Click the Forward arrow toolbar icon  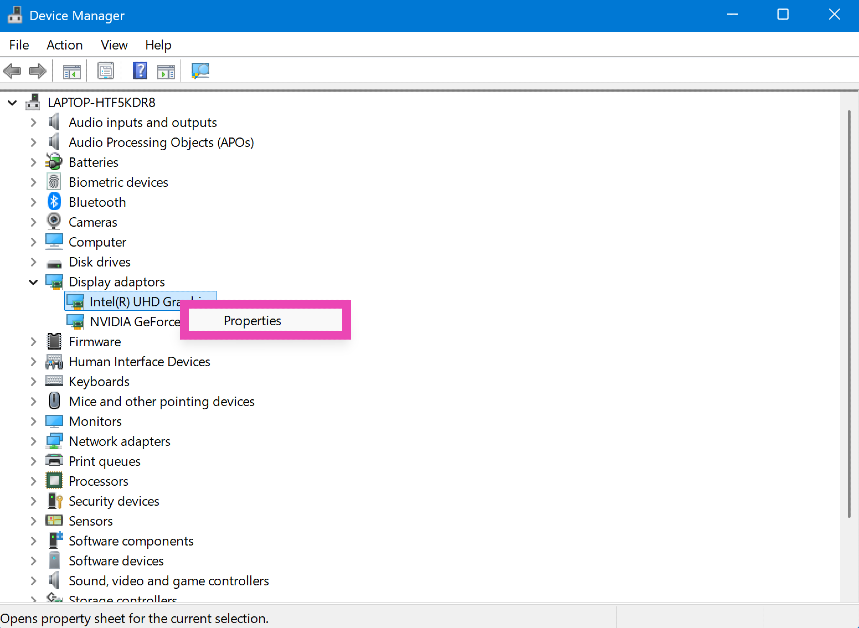tap(38, 71)
